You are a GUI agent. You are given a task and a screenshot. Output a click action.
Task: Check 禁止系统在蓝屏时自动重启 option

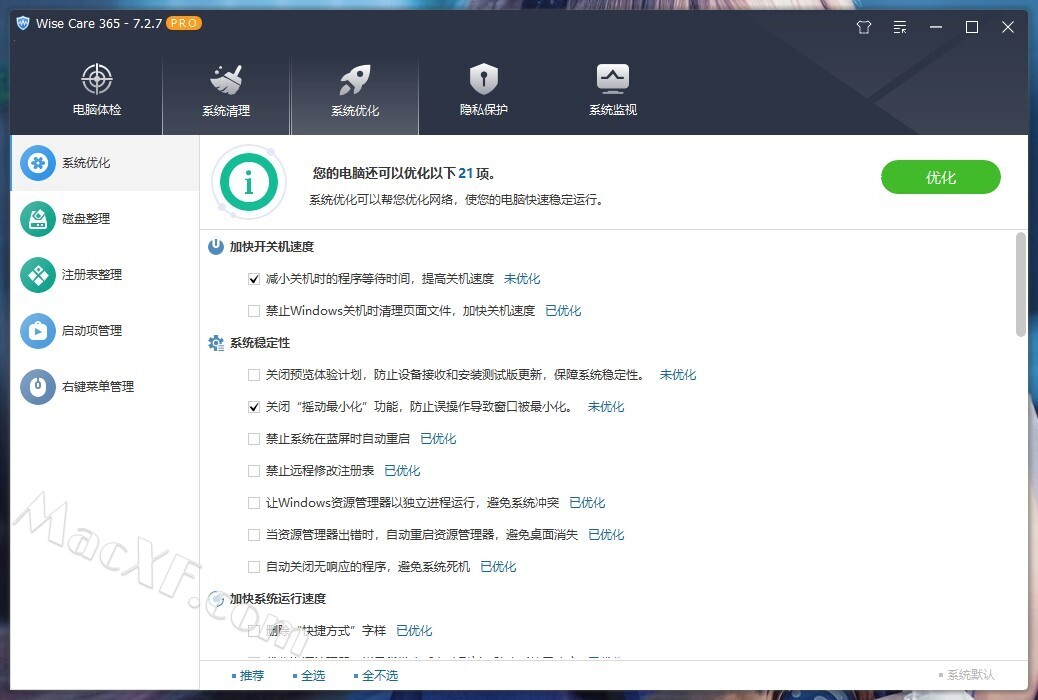tap(254, 439)
